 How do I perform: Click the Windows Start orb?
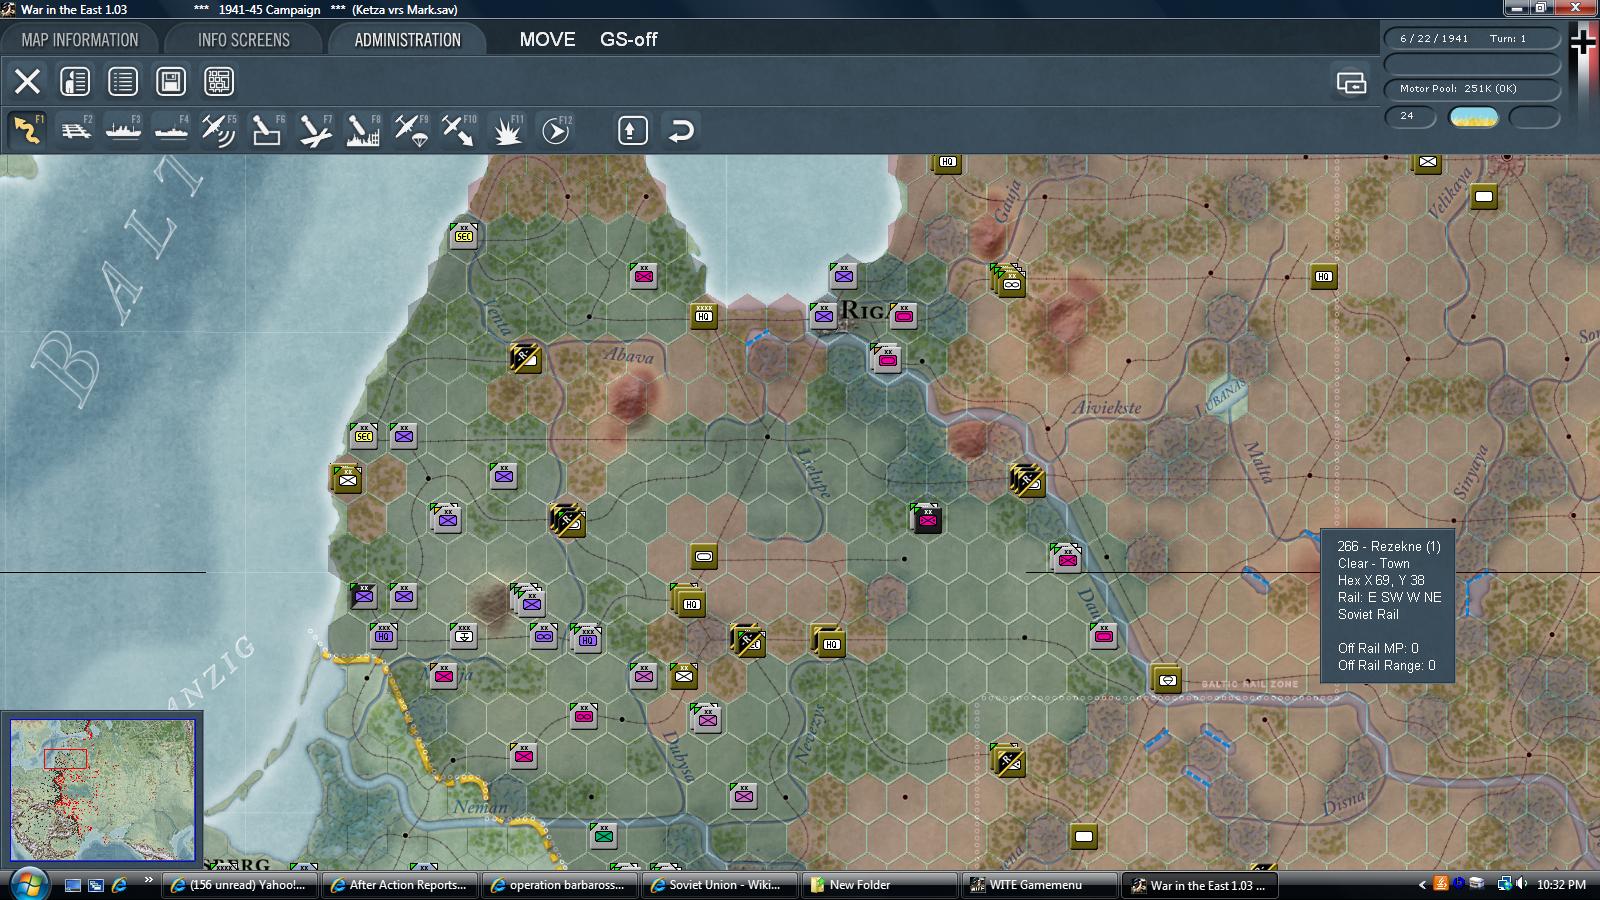28,884
